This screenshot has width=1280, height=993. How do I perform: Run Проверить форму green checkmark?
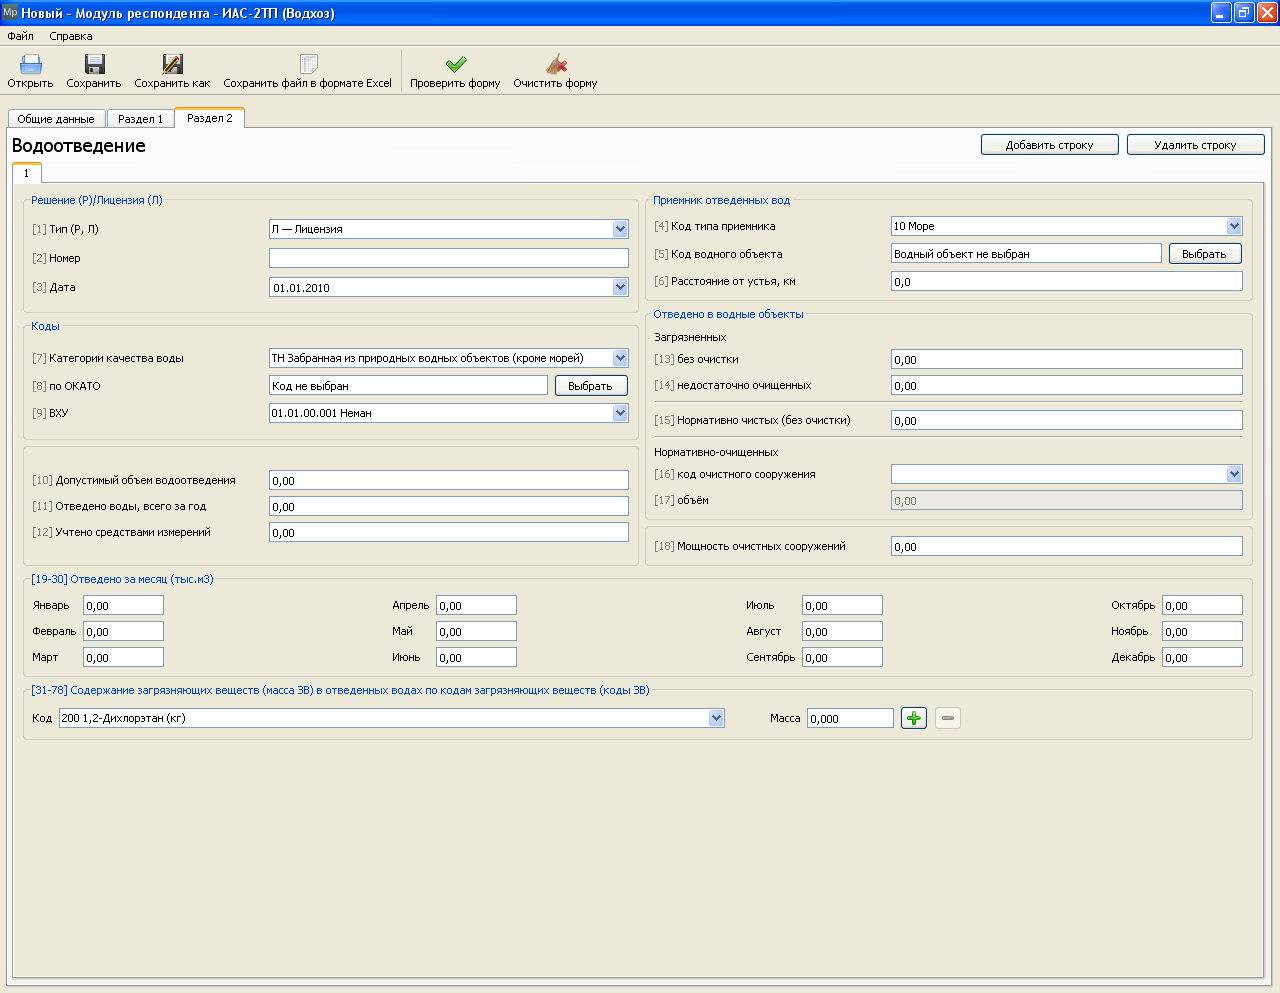[x=456, y=64]
